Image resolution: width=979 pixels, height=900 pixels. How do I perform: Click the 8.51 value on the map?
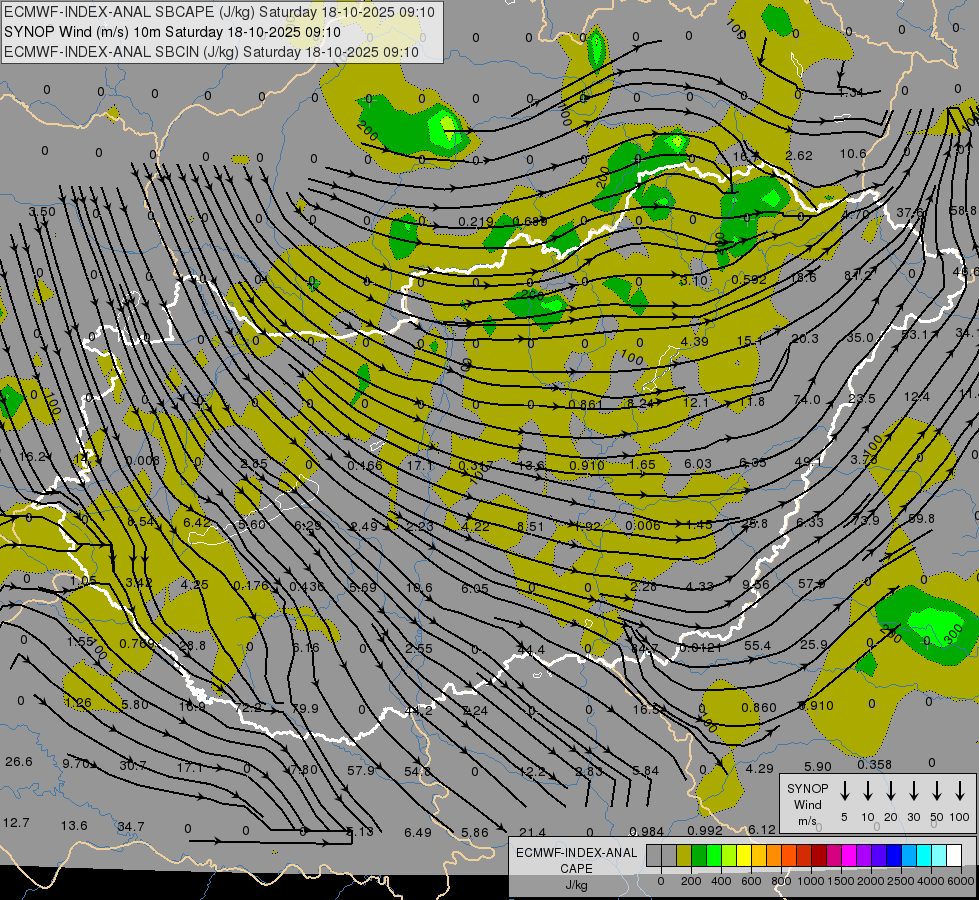(x=531, y=527)
